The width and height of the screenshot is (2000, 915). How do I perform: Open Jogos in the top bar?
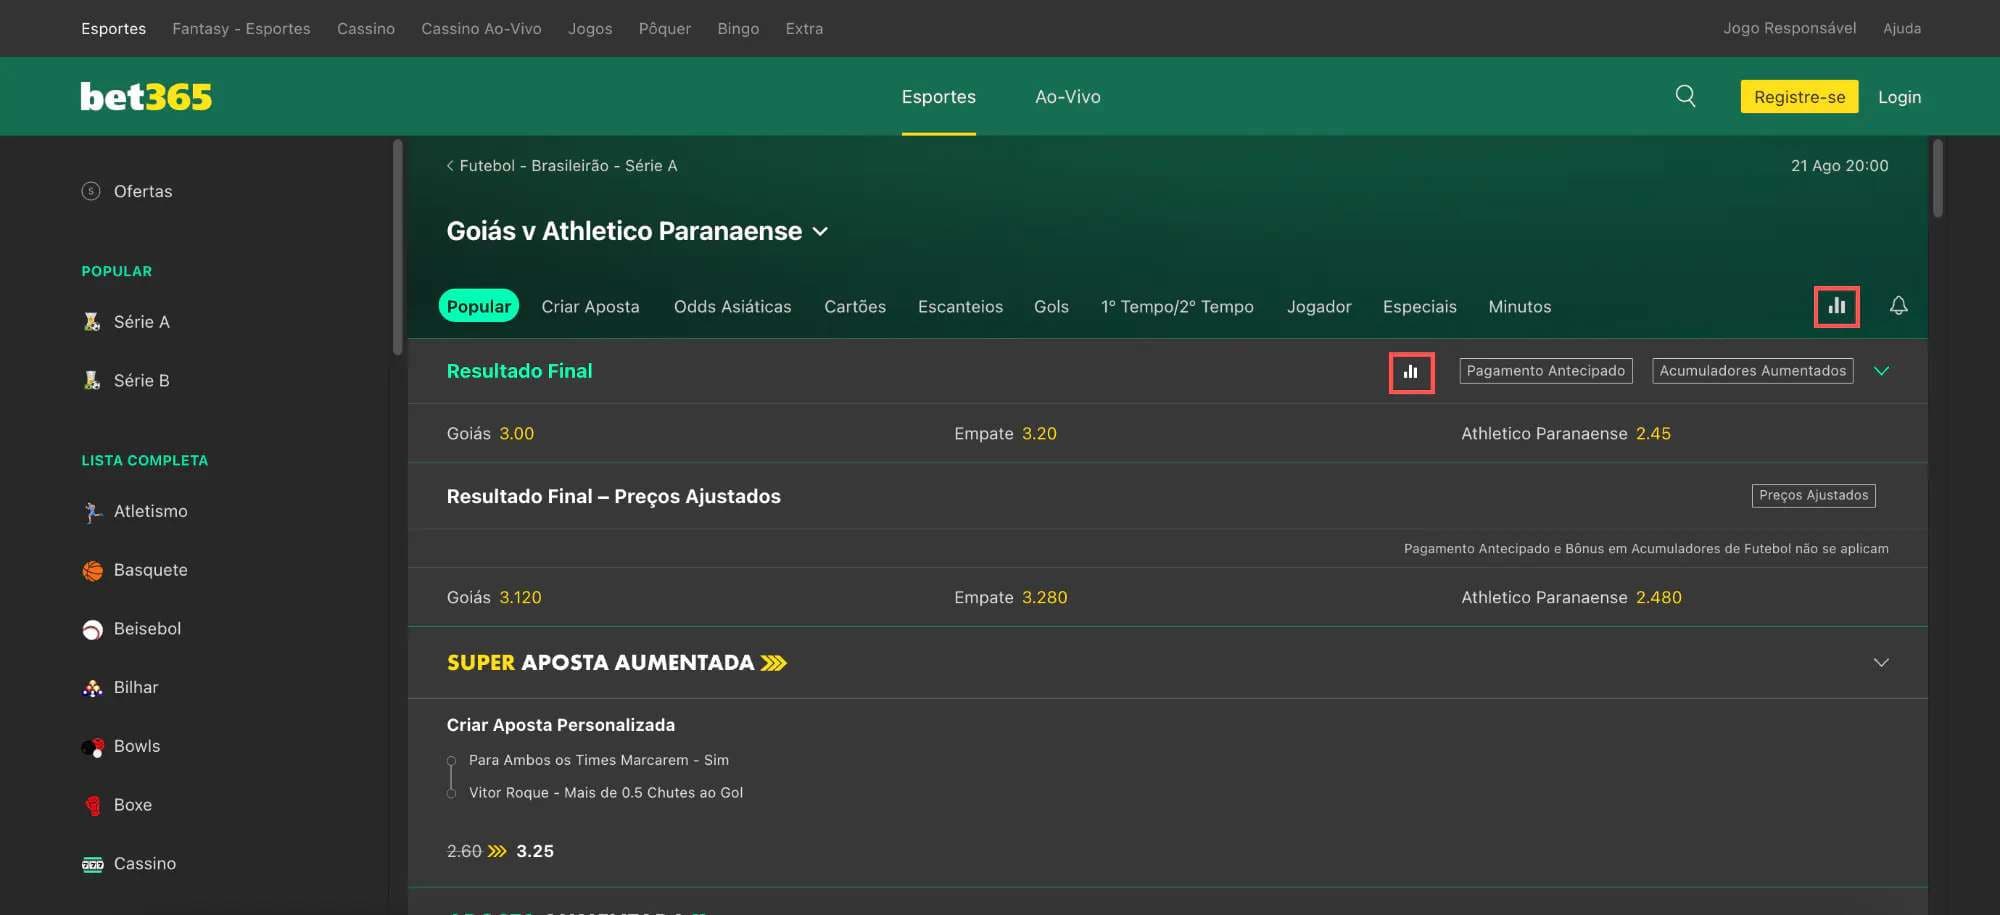[x=590, y=29]
